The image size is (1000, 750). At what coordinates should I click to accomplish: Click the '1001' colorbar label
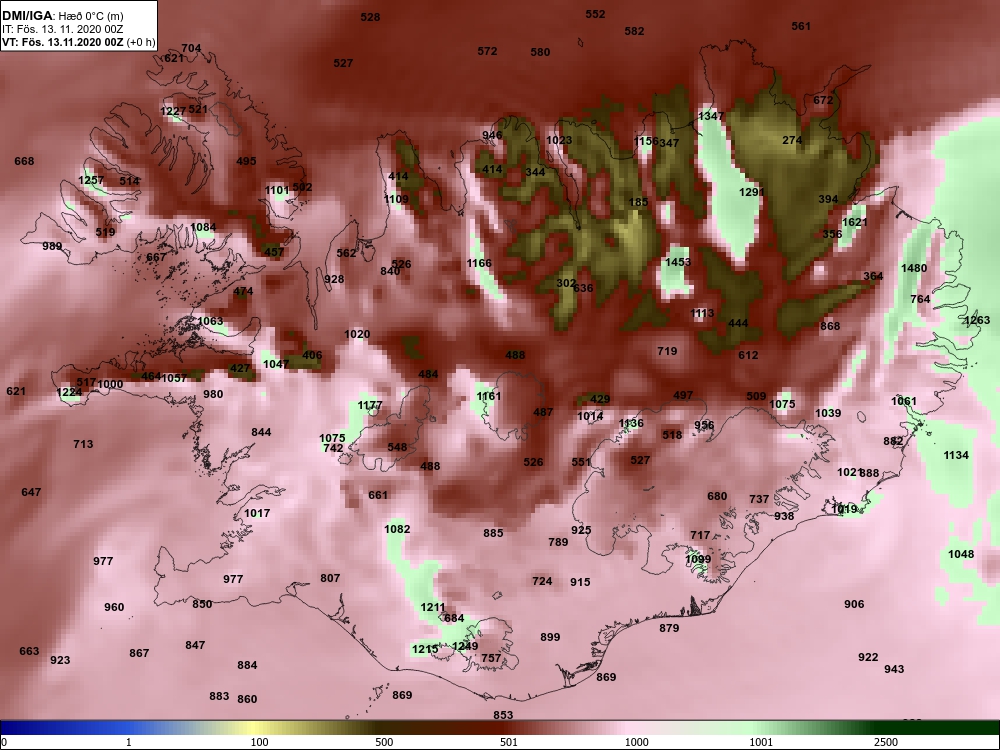tap(761, 742)
